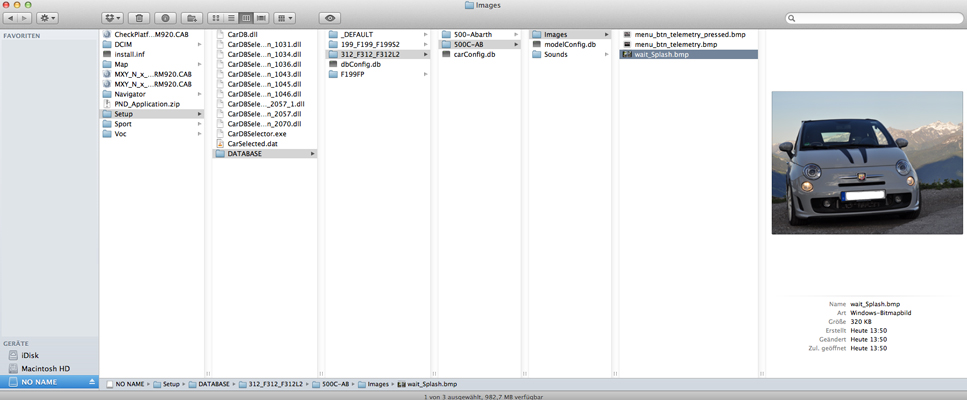967x400 pixels.
Task: Switch to list view mode
Action: tap(231, 18)
